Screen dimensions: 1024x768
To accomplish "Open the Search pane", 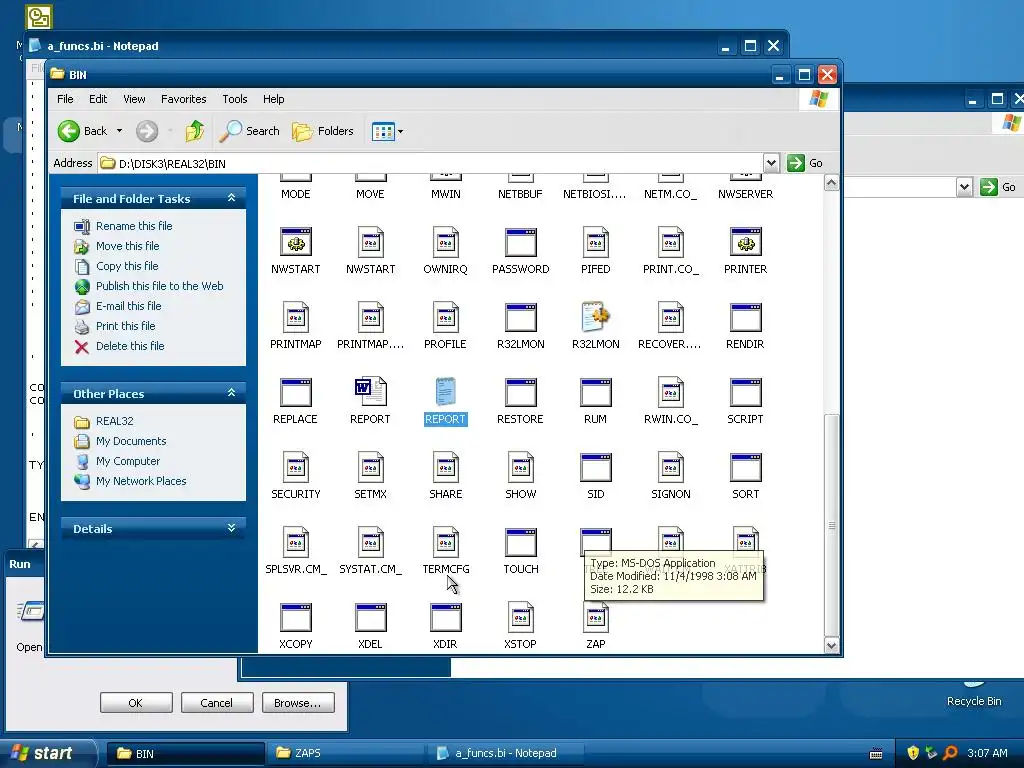I will pyautogui.click(x=249, y=131).
